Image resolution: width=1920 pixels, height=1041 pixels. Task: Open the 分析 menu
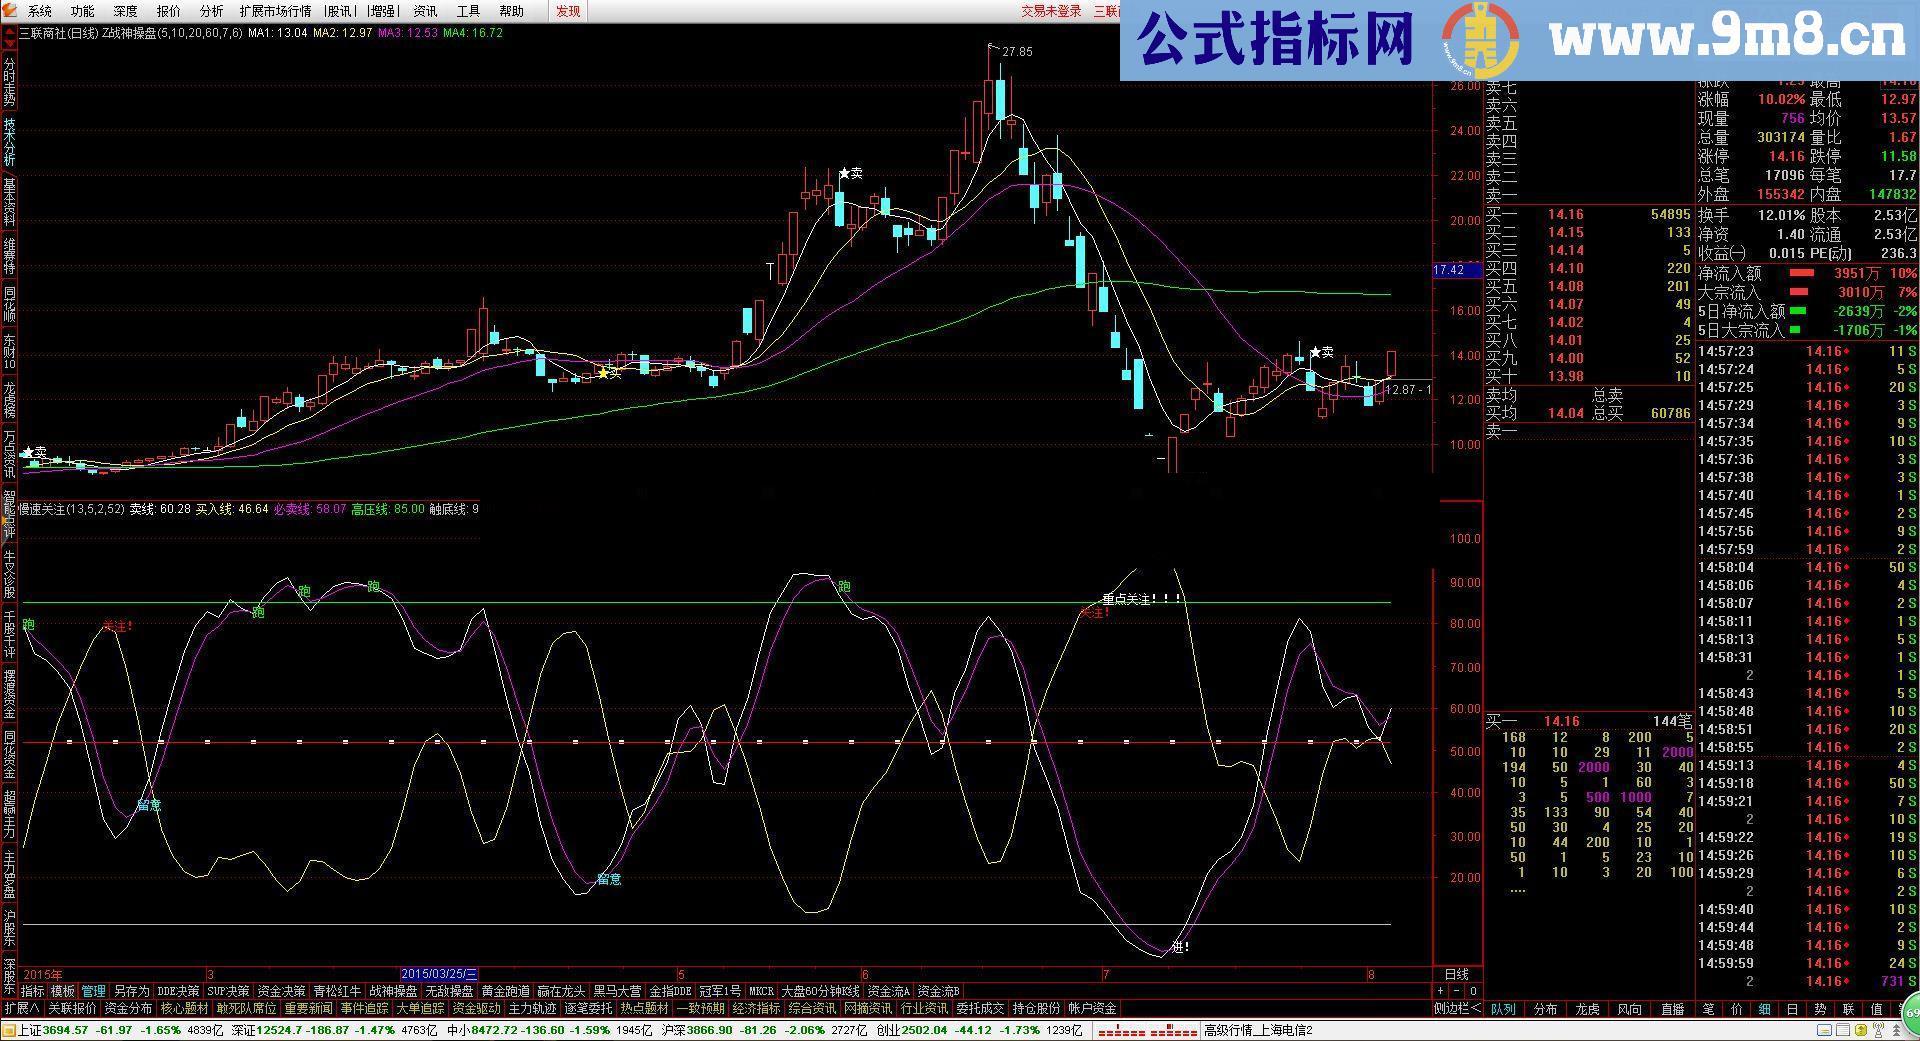(x=212, y=11)
